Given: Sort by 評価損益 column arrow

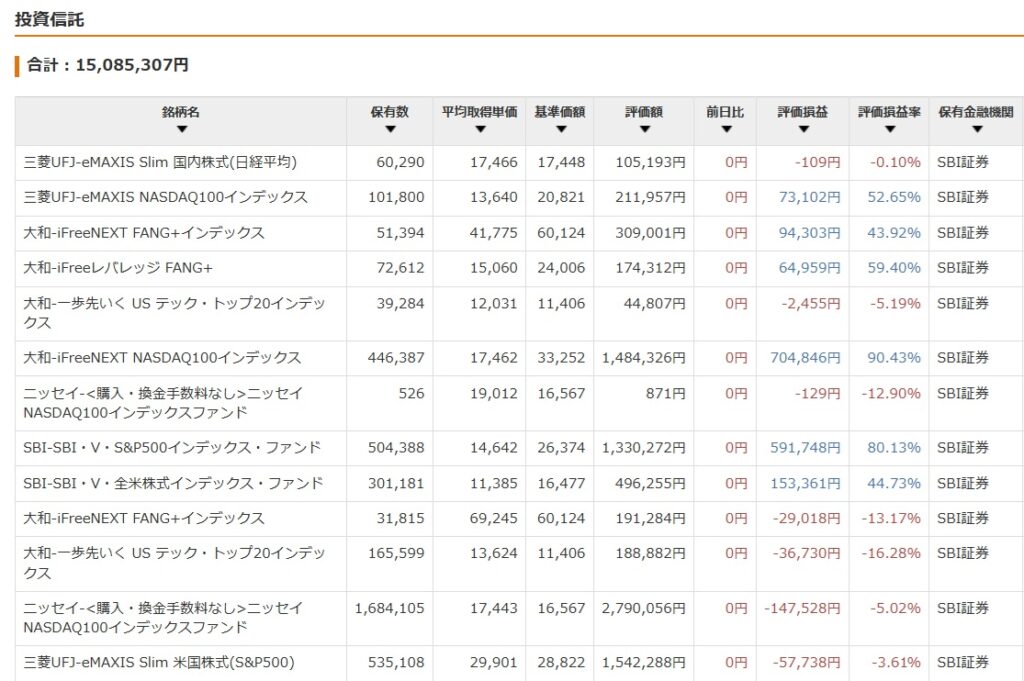Looking at the screenshot, I should (803, 129).
